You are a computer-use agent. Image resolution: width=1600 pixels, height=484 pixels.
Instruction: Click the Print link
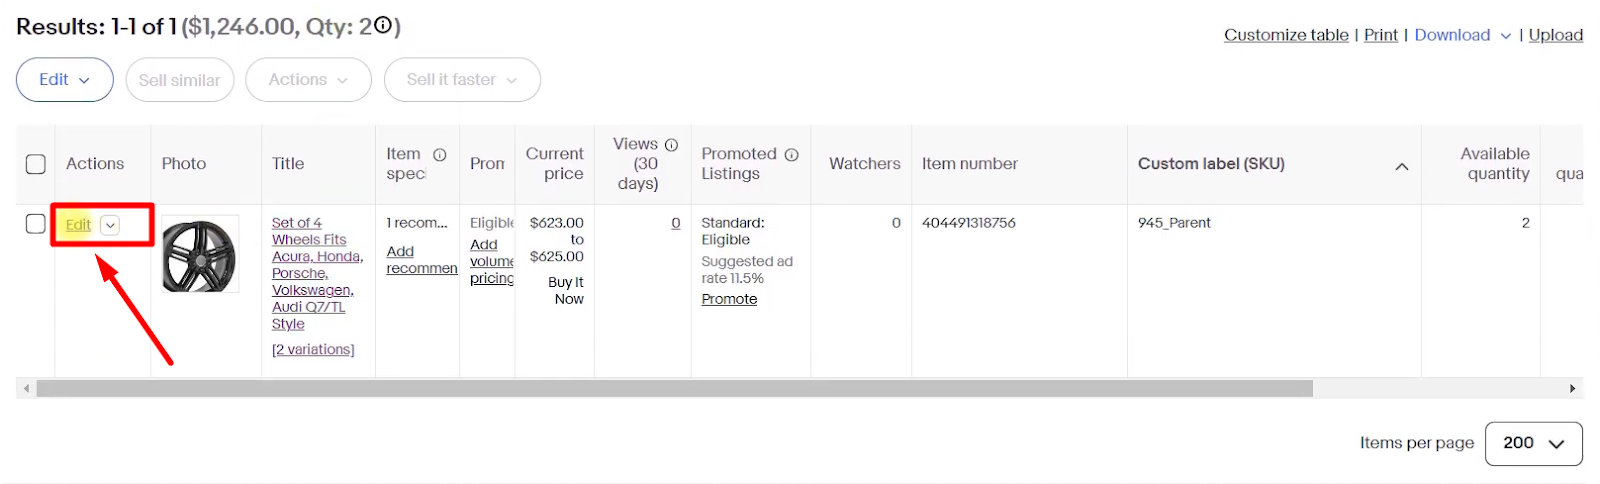1381,35
